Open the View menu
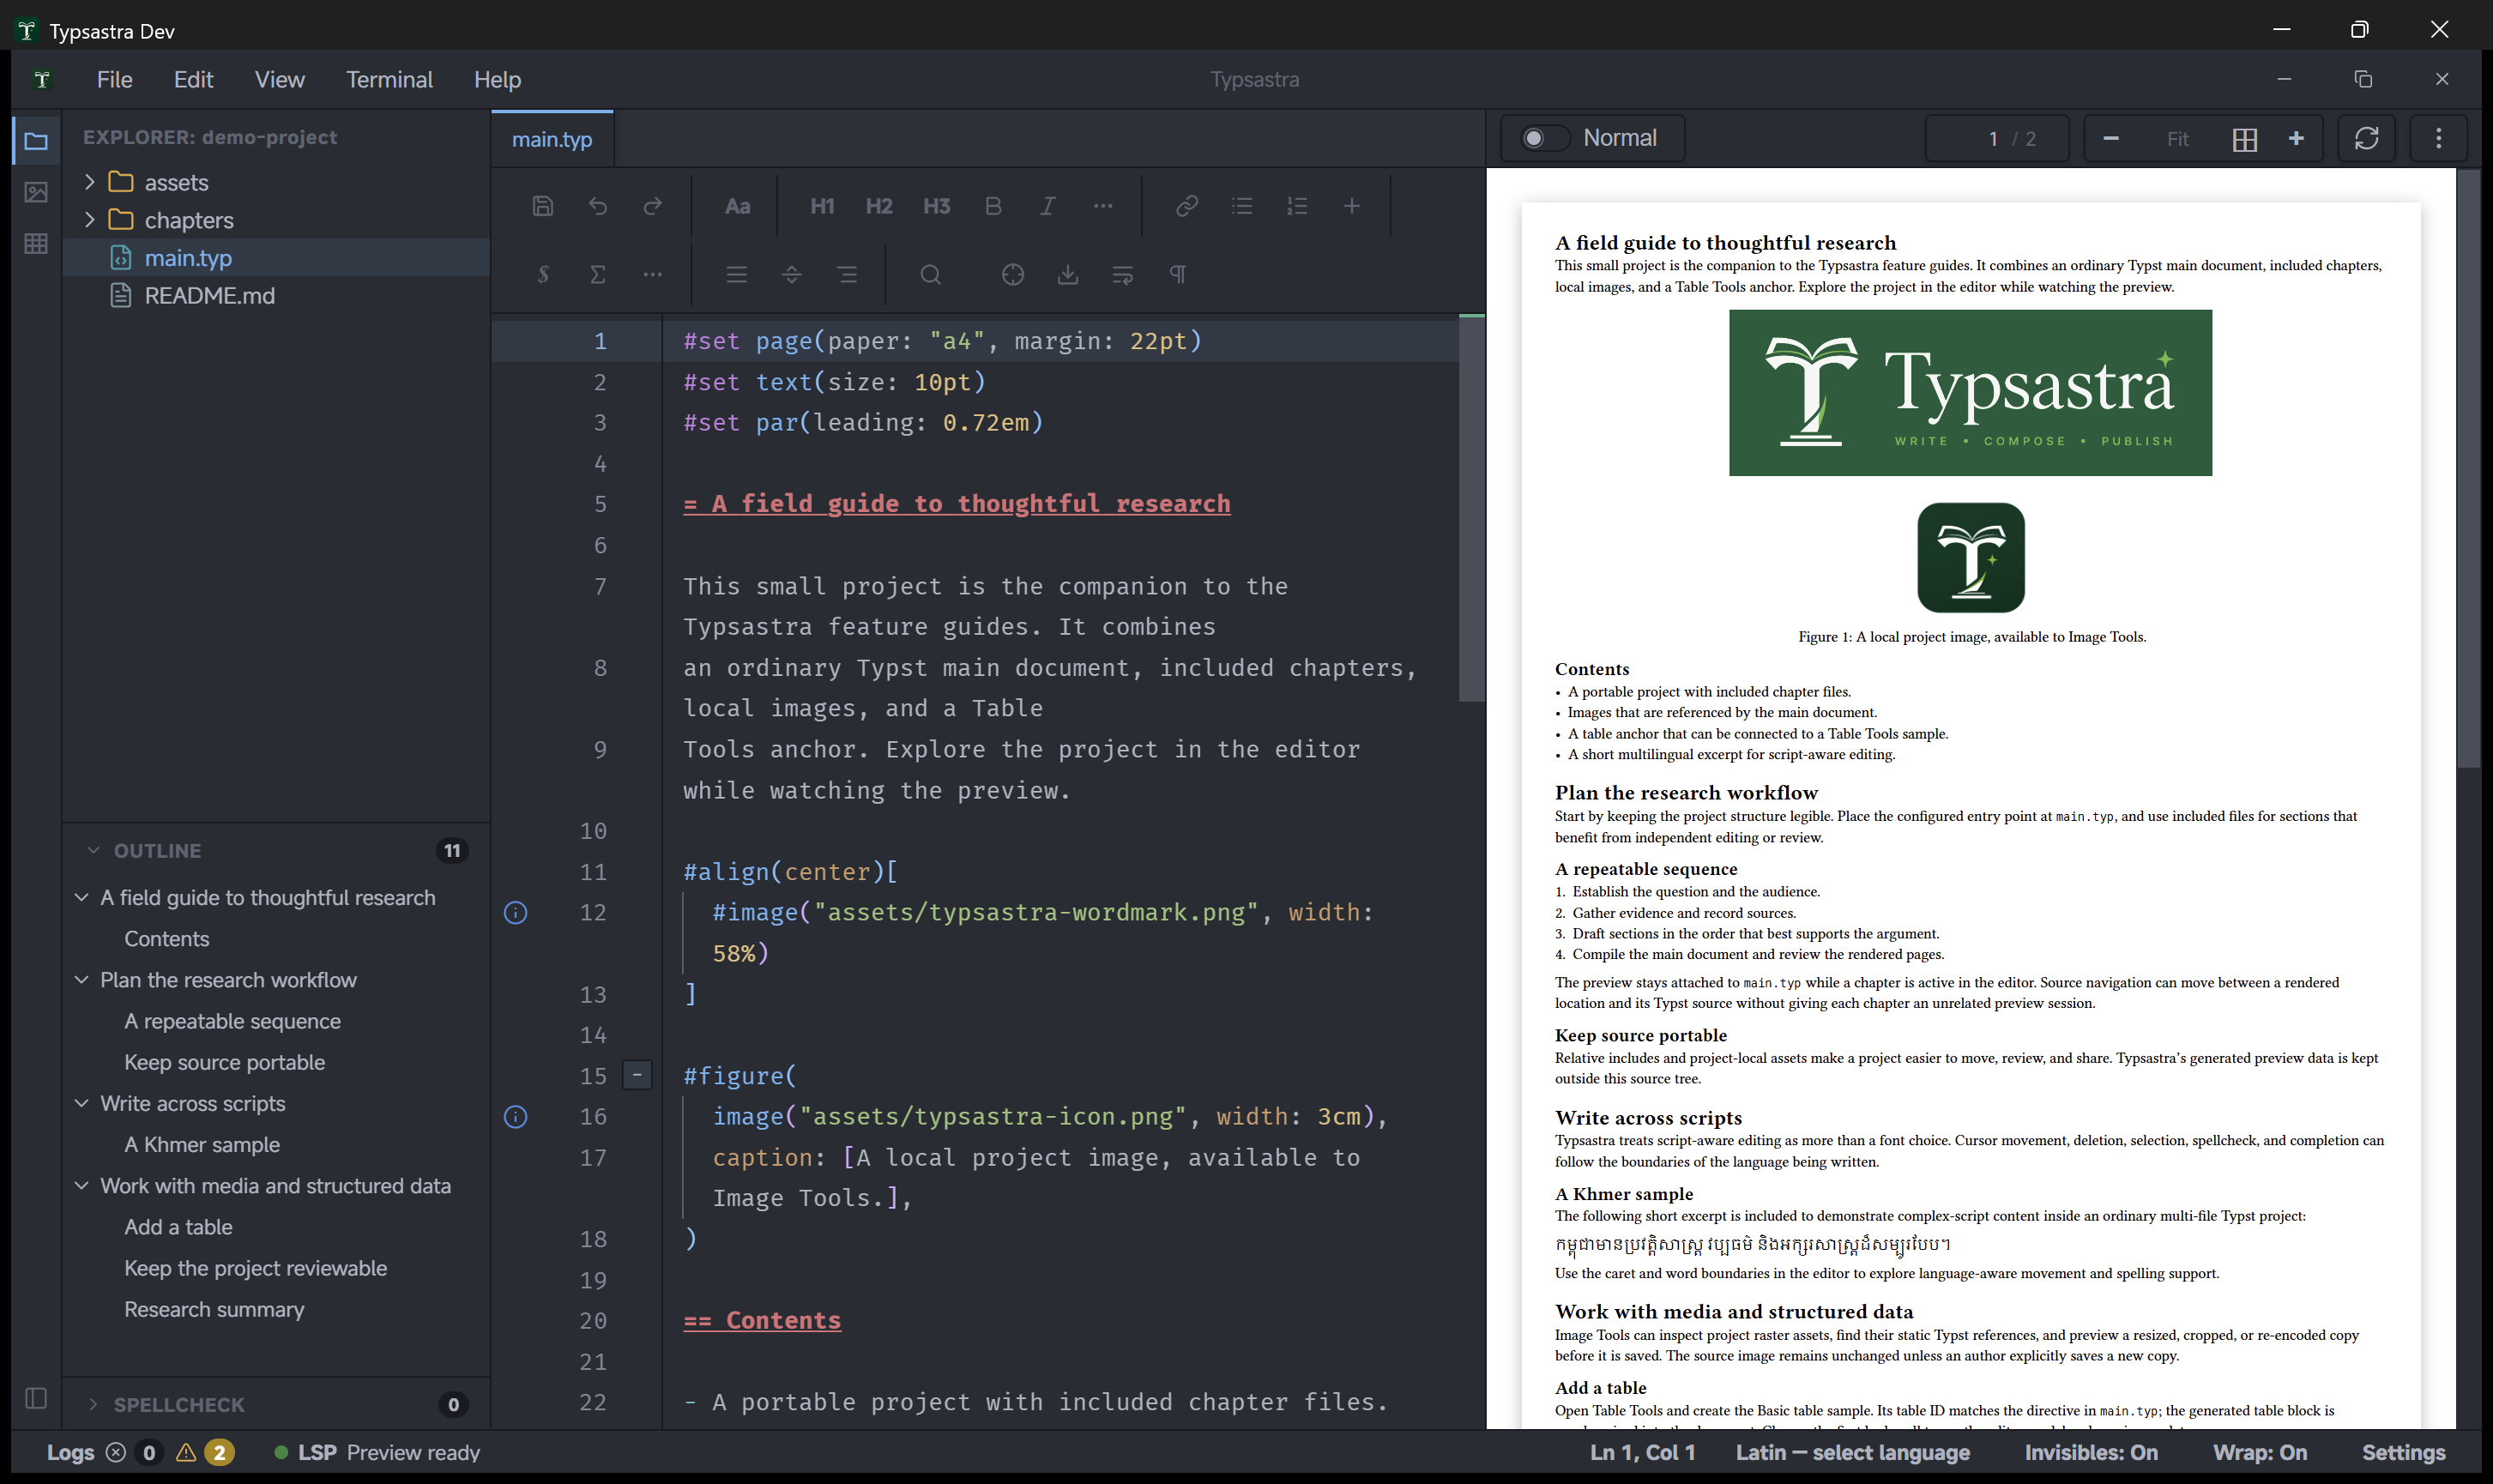Image resolution: width=2493 pixels, height=1484 pixels. (x=279, y=79)
